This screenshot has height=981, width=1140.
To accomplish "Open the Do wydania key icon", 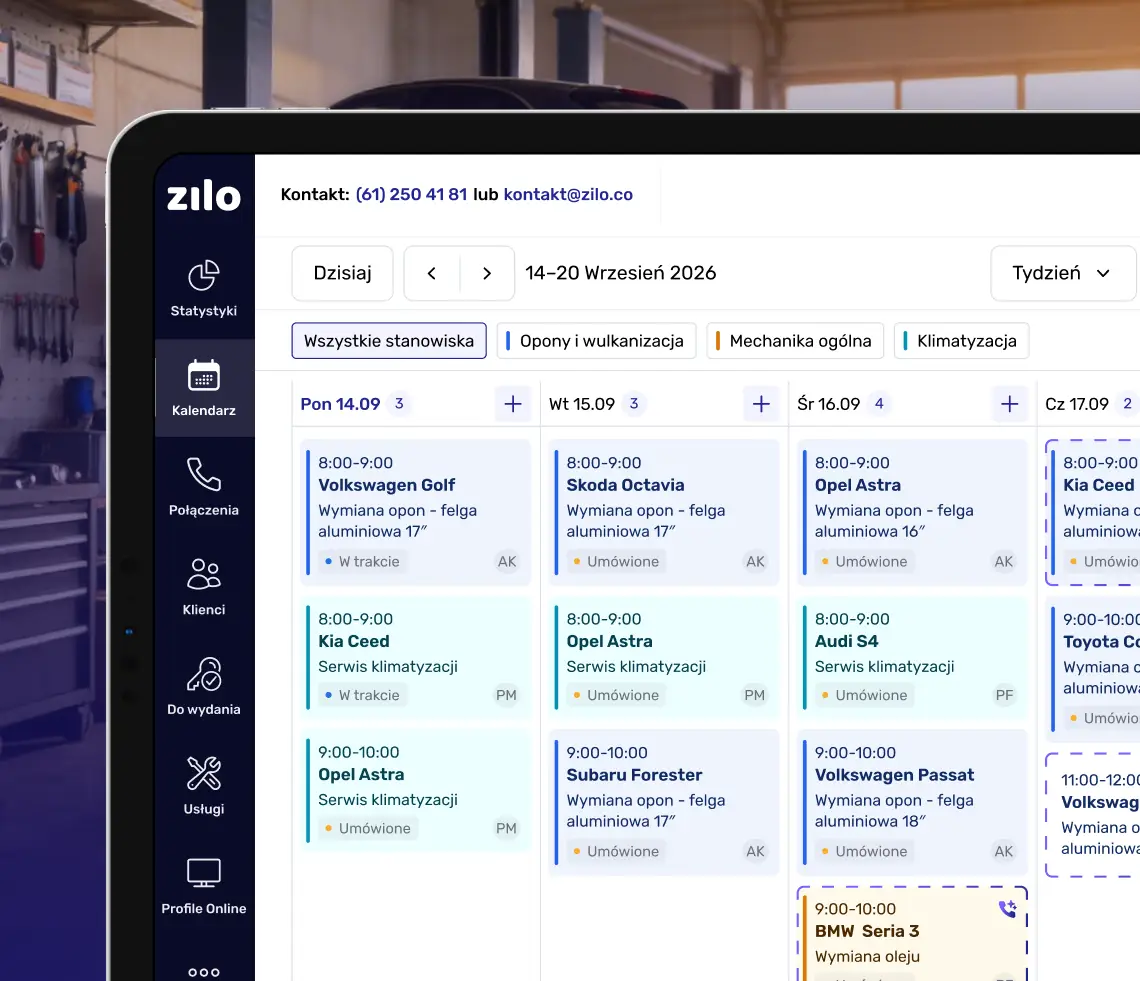I will click(x=204, y=674).
